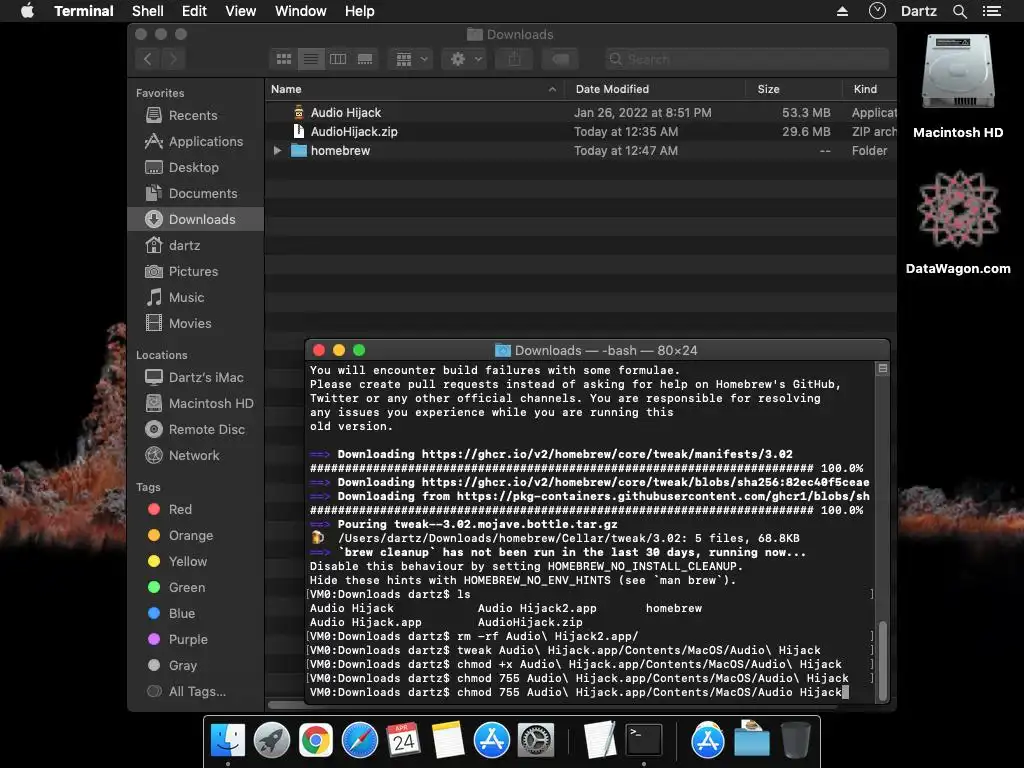The width and height of the screenshot is (1024, 768).
Task: Open Safari compass icon in Dock
Action: [x=360, y=741]
